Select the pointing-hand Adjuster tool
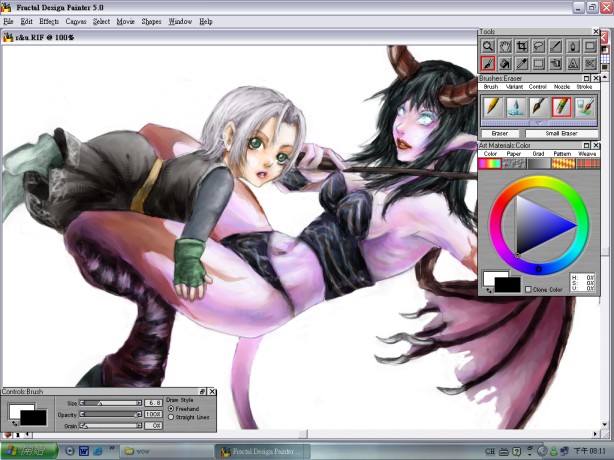Screen dimensions: 614x460 coord(556,63)
